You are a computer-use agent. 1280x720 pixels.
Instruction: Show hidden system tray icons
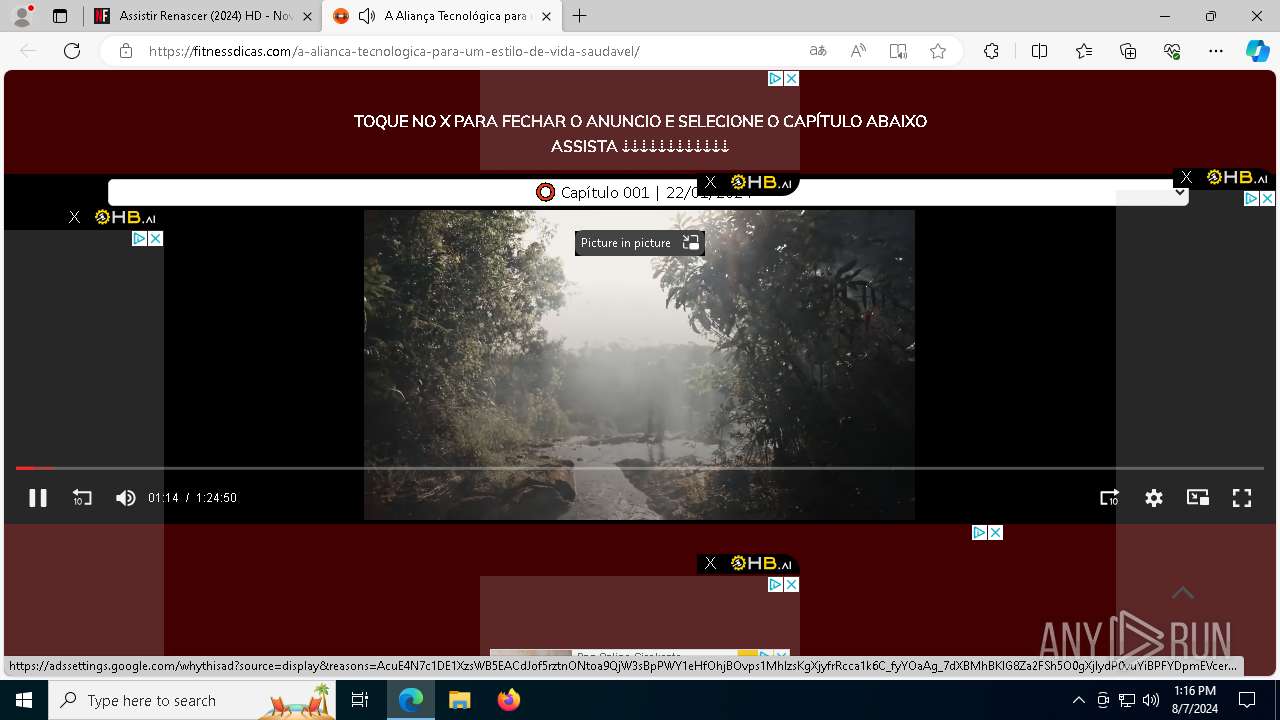pos(1078,700)
